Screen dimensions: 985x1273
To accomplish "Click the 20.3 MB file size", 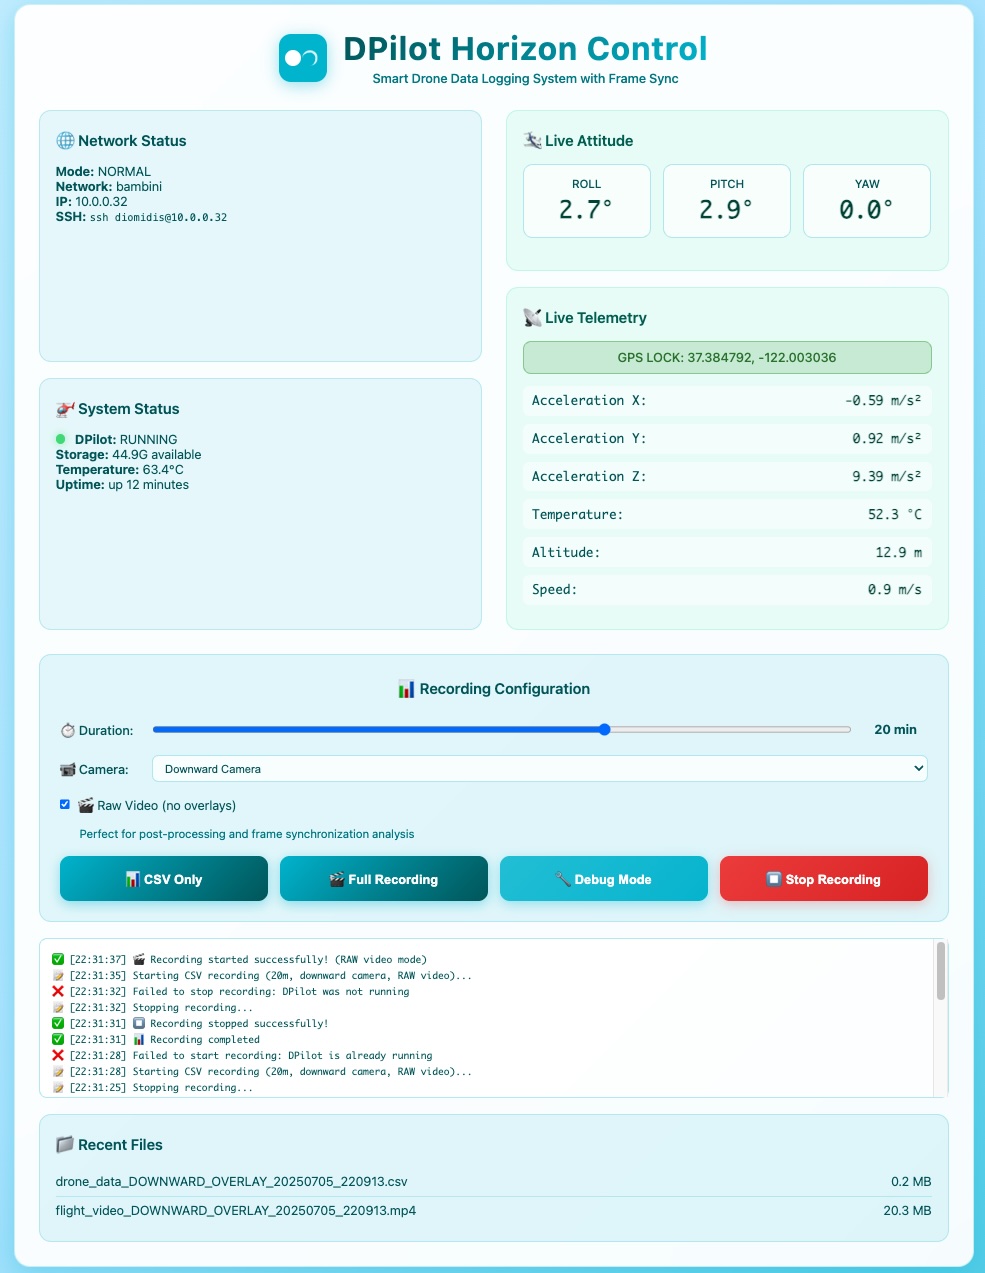I will [x=907, y=1211].
